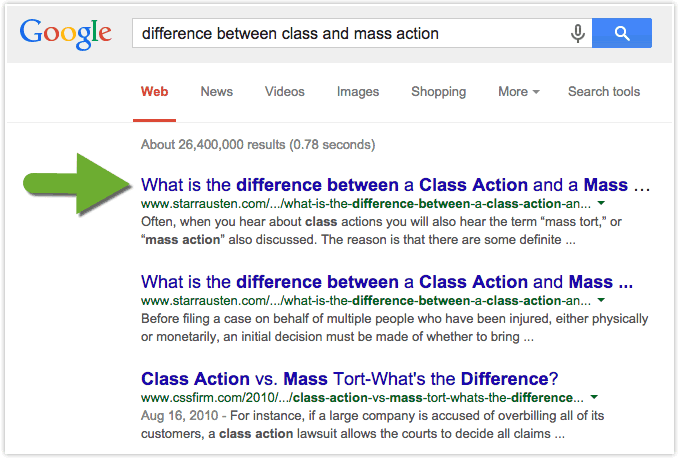This screenshot has width=678, height=459.
Task: Select the Web tab
Action: 154,92
